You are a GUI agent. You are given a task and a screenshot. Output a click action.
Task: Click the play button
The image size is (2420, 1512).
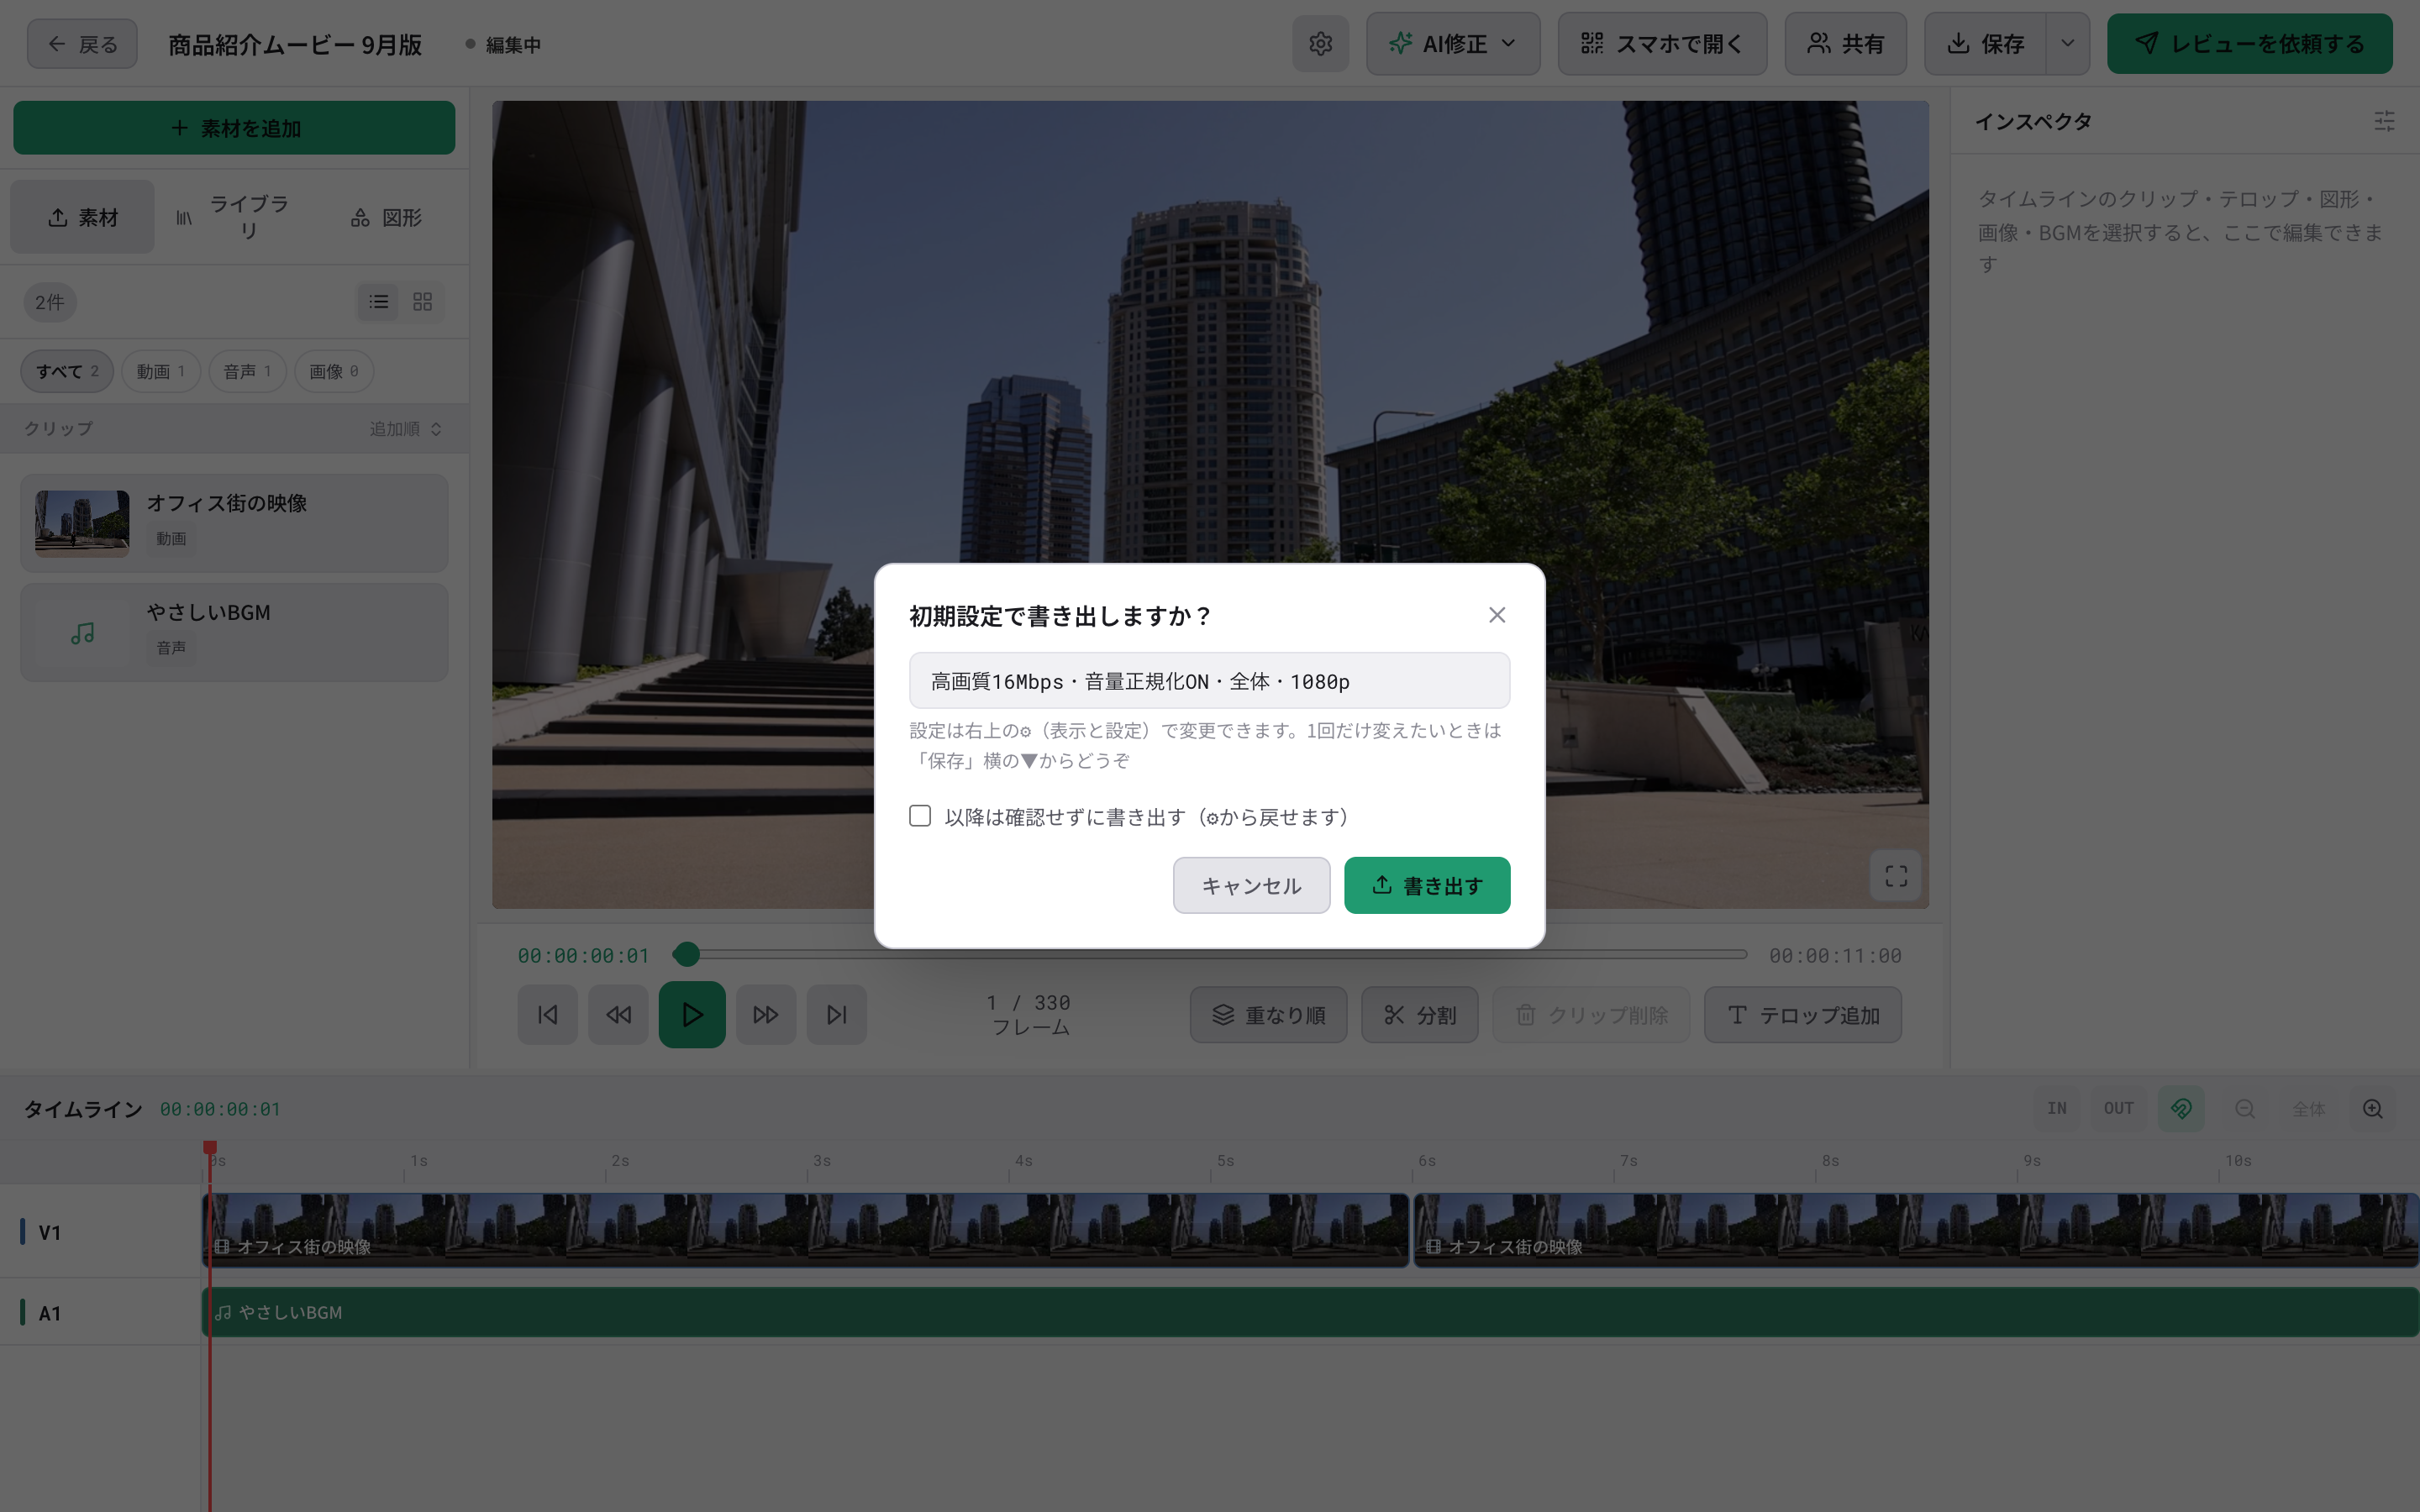click(692, 1015)
